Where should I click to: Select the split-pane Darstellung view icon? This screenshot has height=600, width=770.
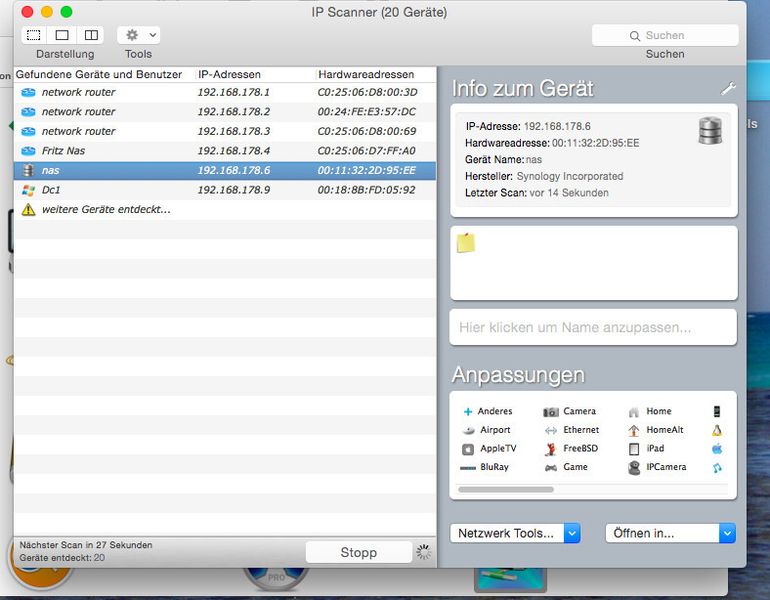(x=91, y=35)
